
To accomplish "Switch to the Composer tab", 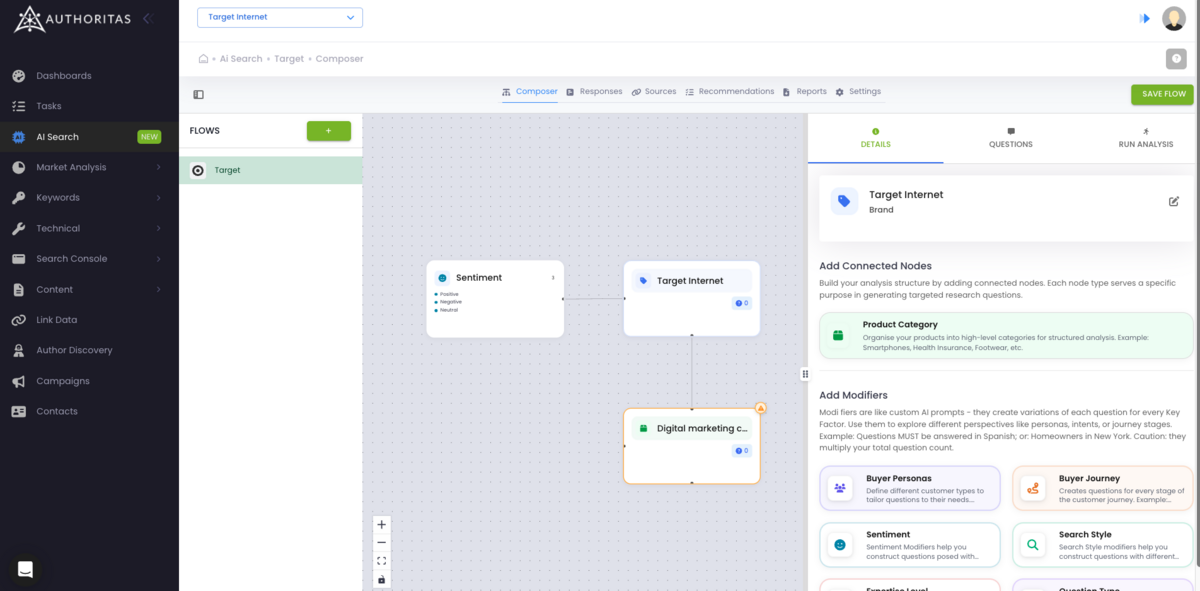I will pos(530,92).
